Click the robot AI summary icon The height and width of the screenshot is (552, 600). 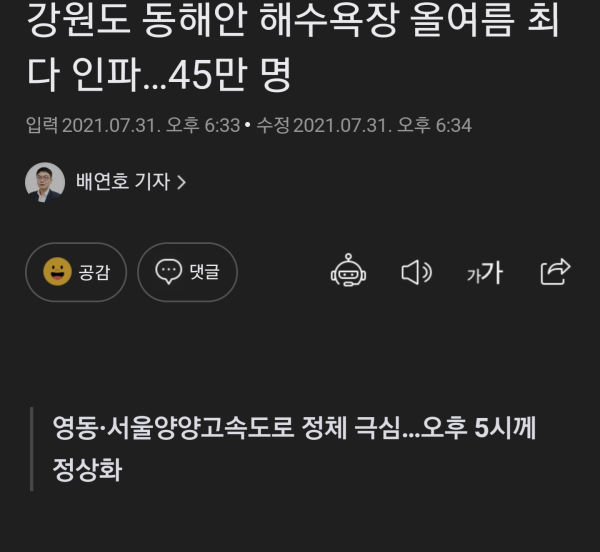tap(348, 270)
